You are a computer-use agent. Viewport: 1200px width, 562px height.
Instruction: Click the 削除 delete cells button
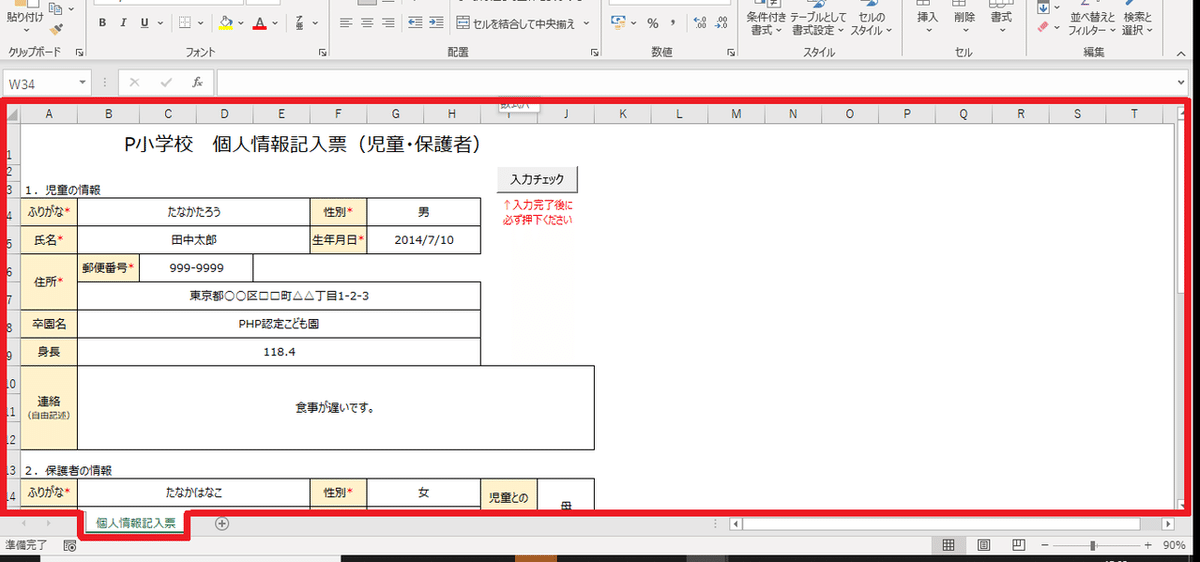click(x=964, y=18)
